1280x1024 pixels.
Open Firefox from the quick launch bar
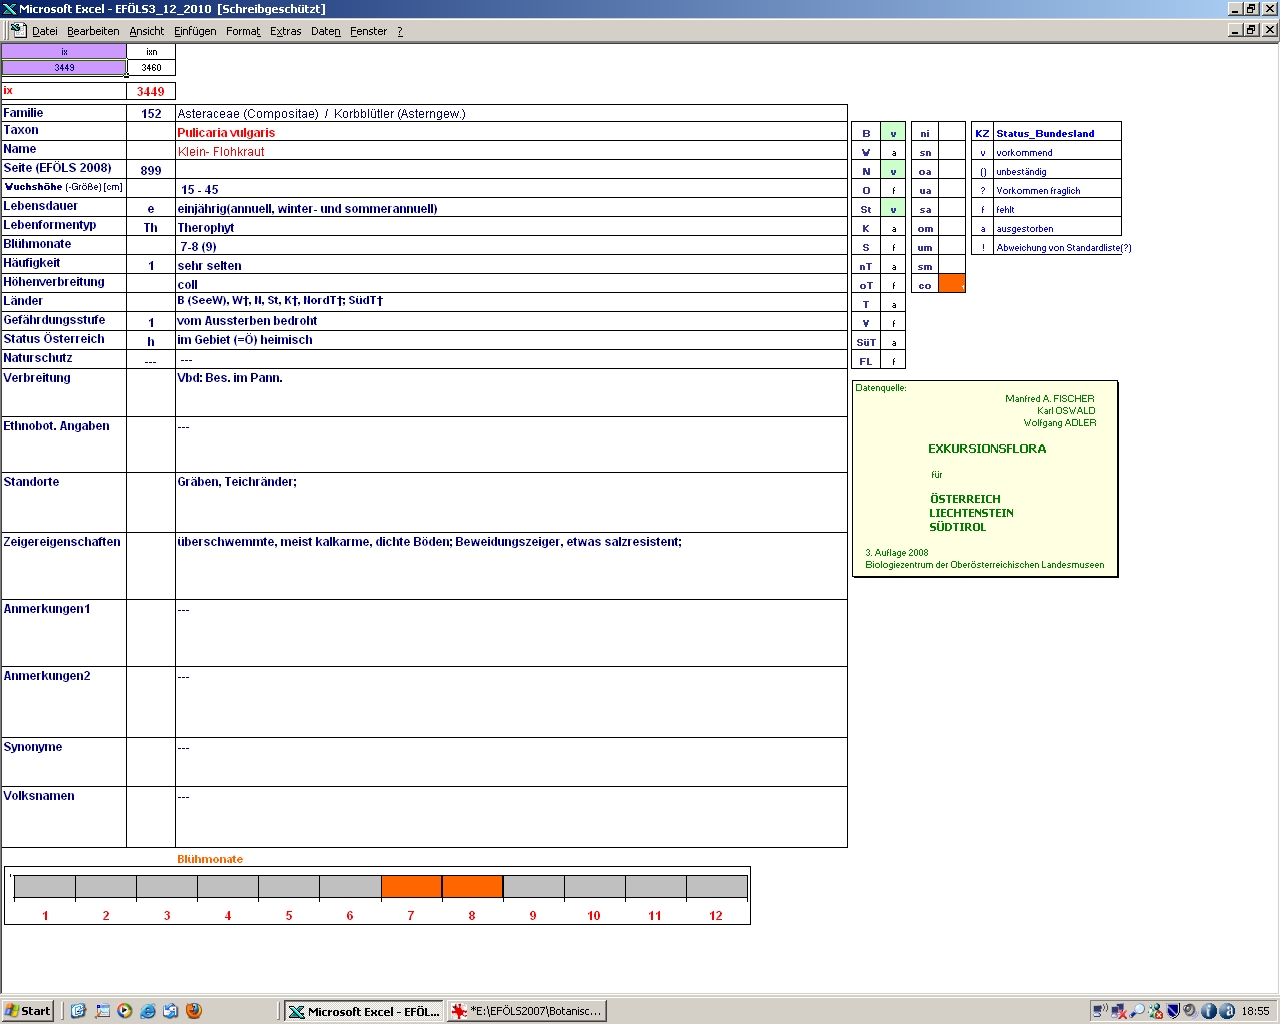(194, 1011)
